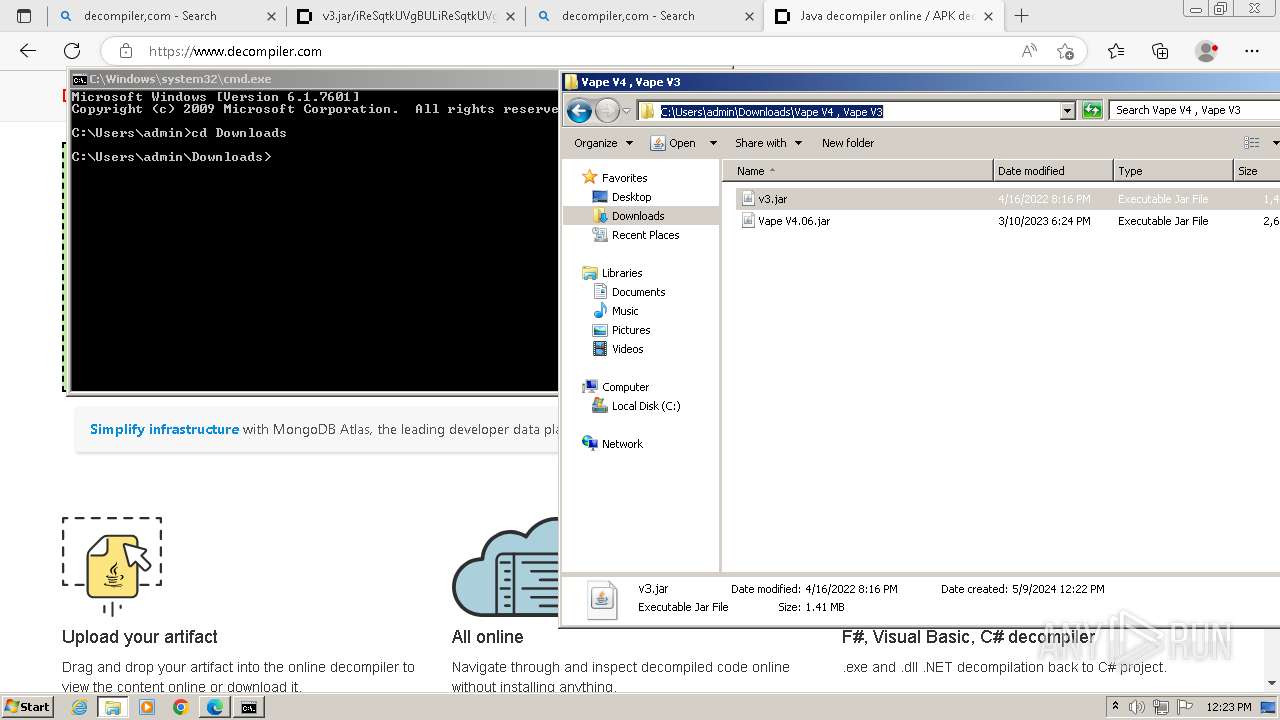This screenshot has height=720, width=1280.
Task: Click the clock showing 12:23 PM
Action: 1229,707
